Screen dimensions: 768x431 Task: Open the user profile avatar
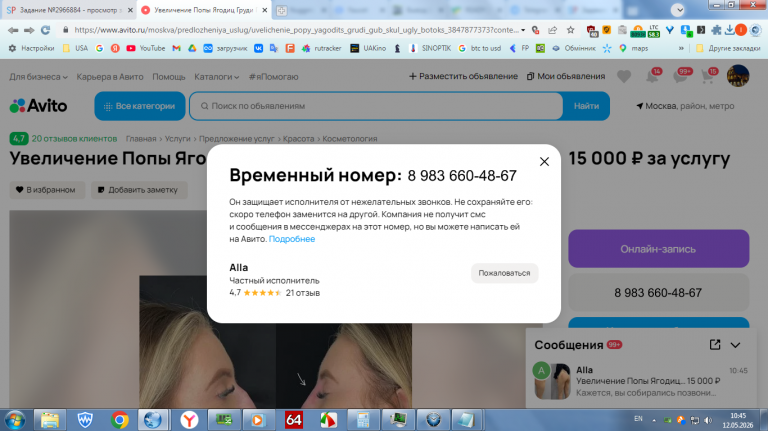(738, 76)
